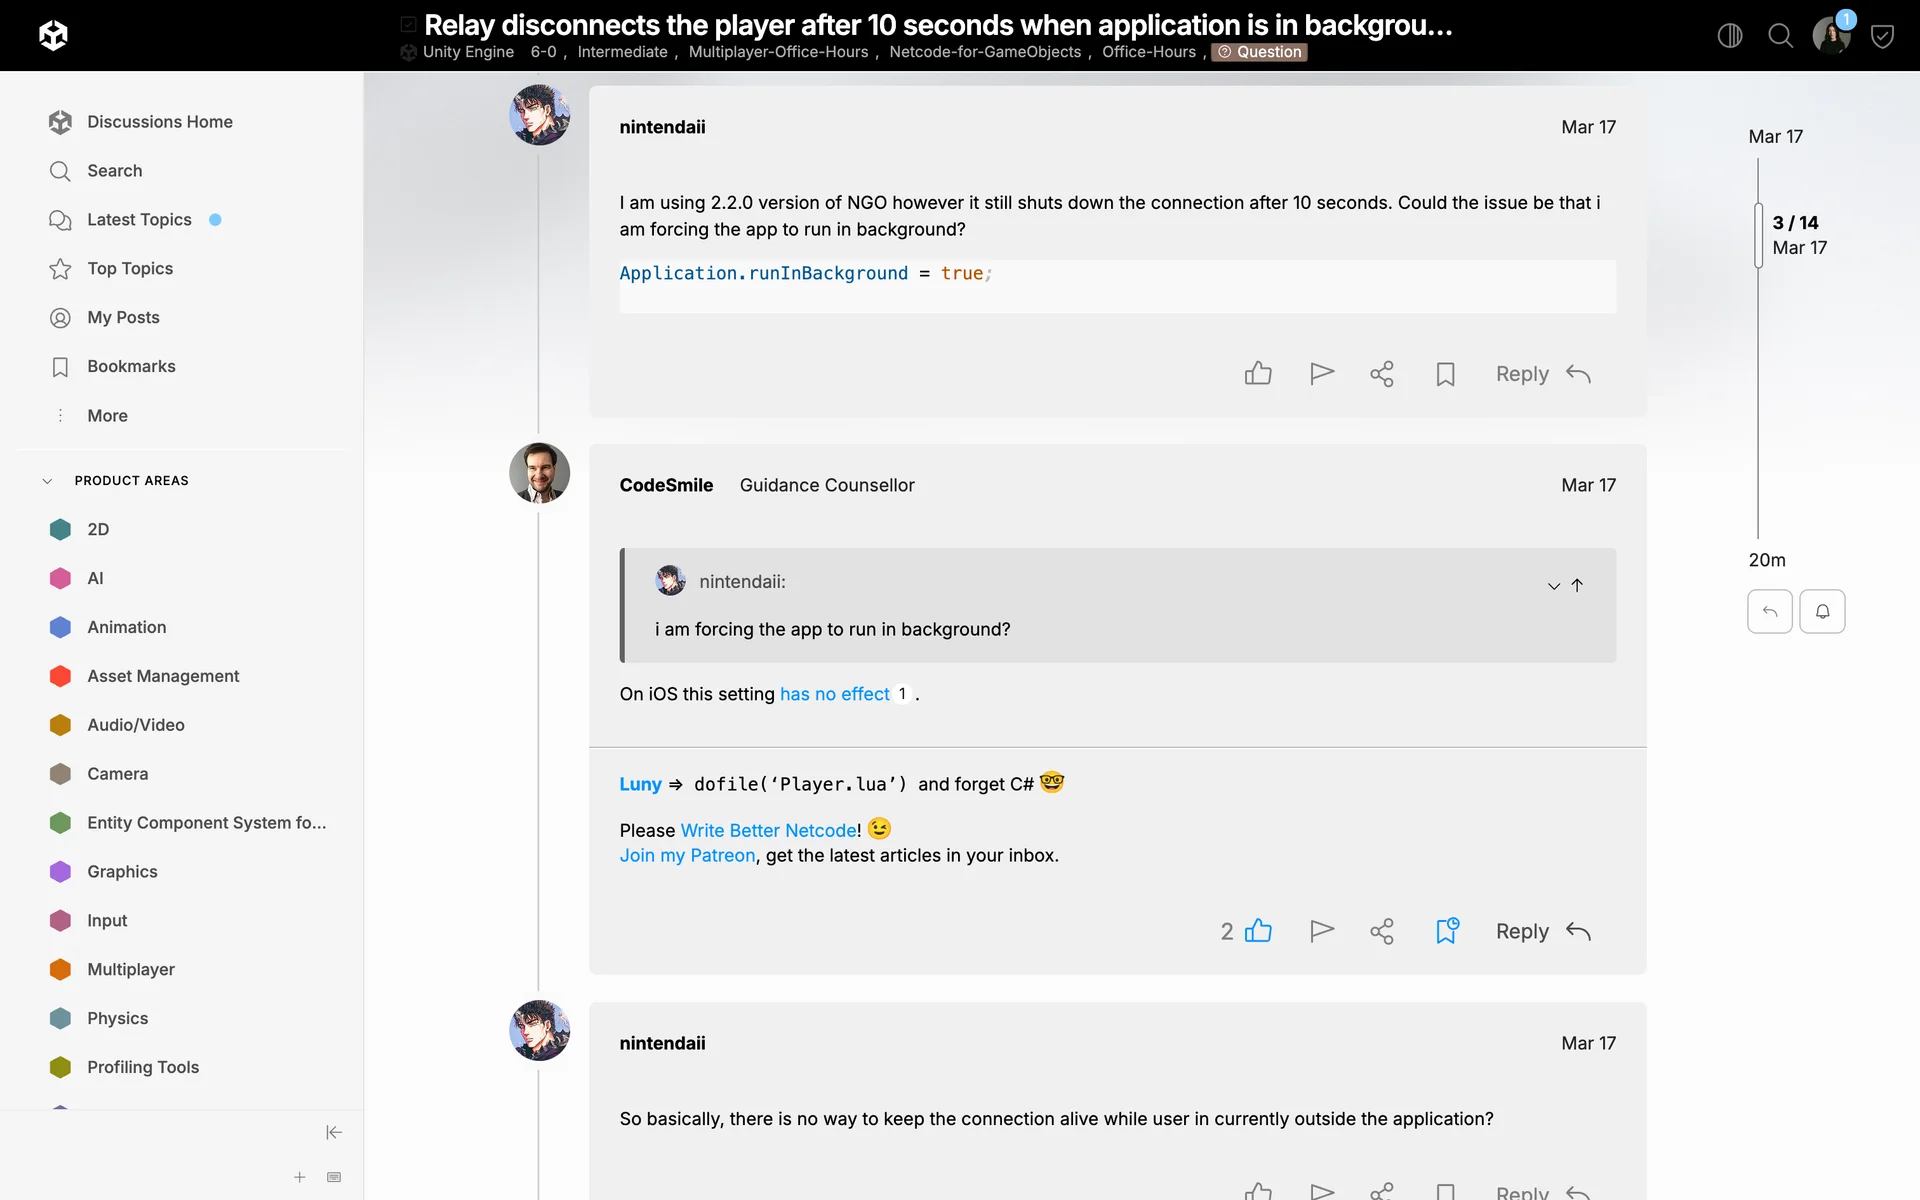Image resolution: width=1920 pixels, height=1200 pixels.
Task: Open notification bell in timeline panel
Action: (1822, 611)
